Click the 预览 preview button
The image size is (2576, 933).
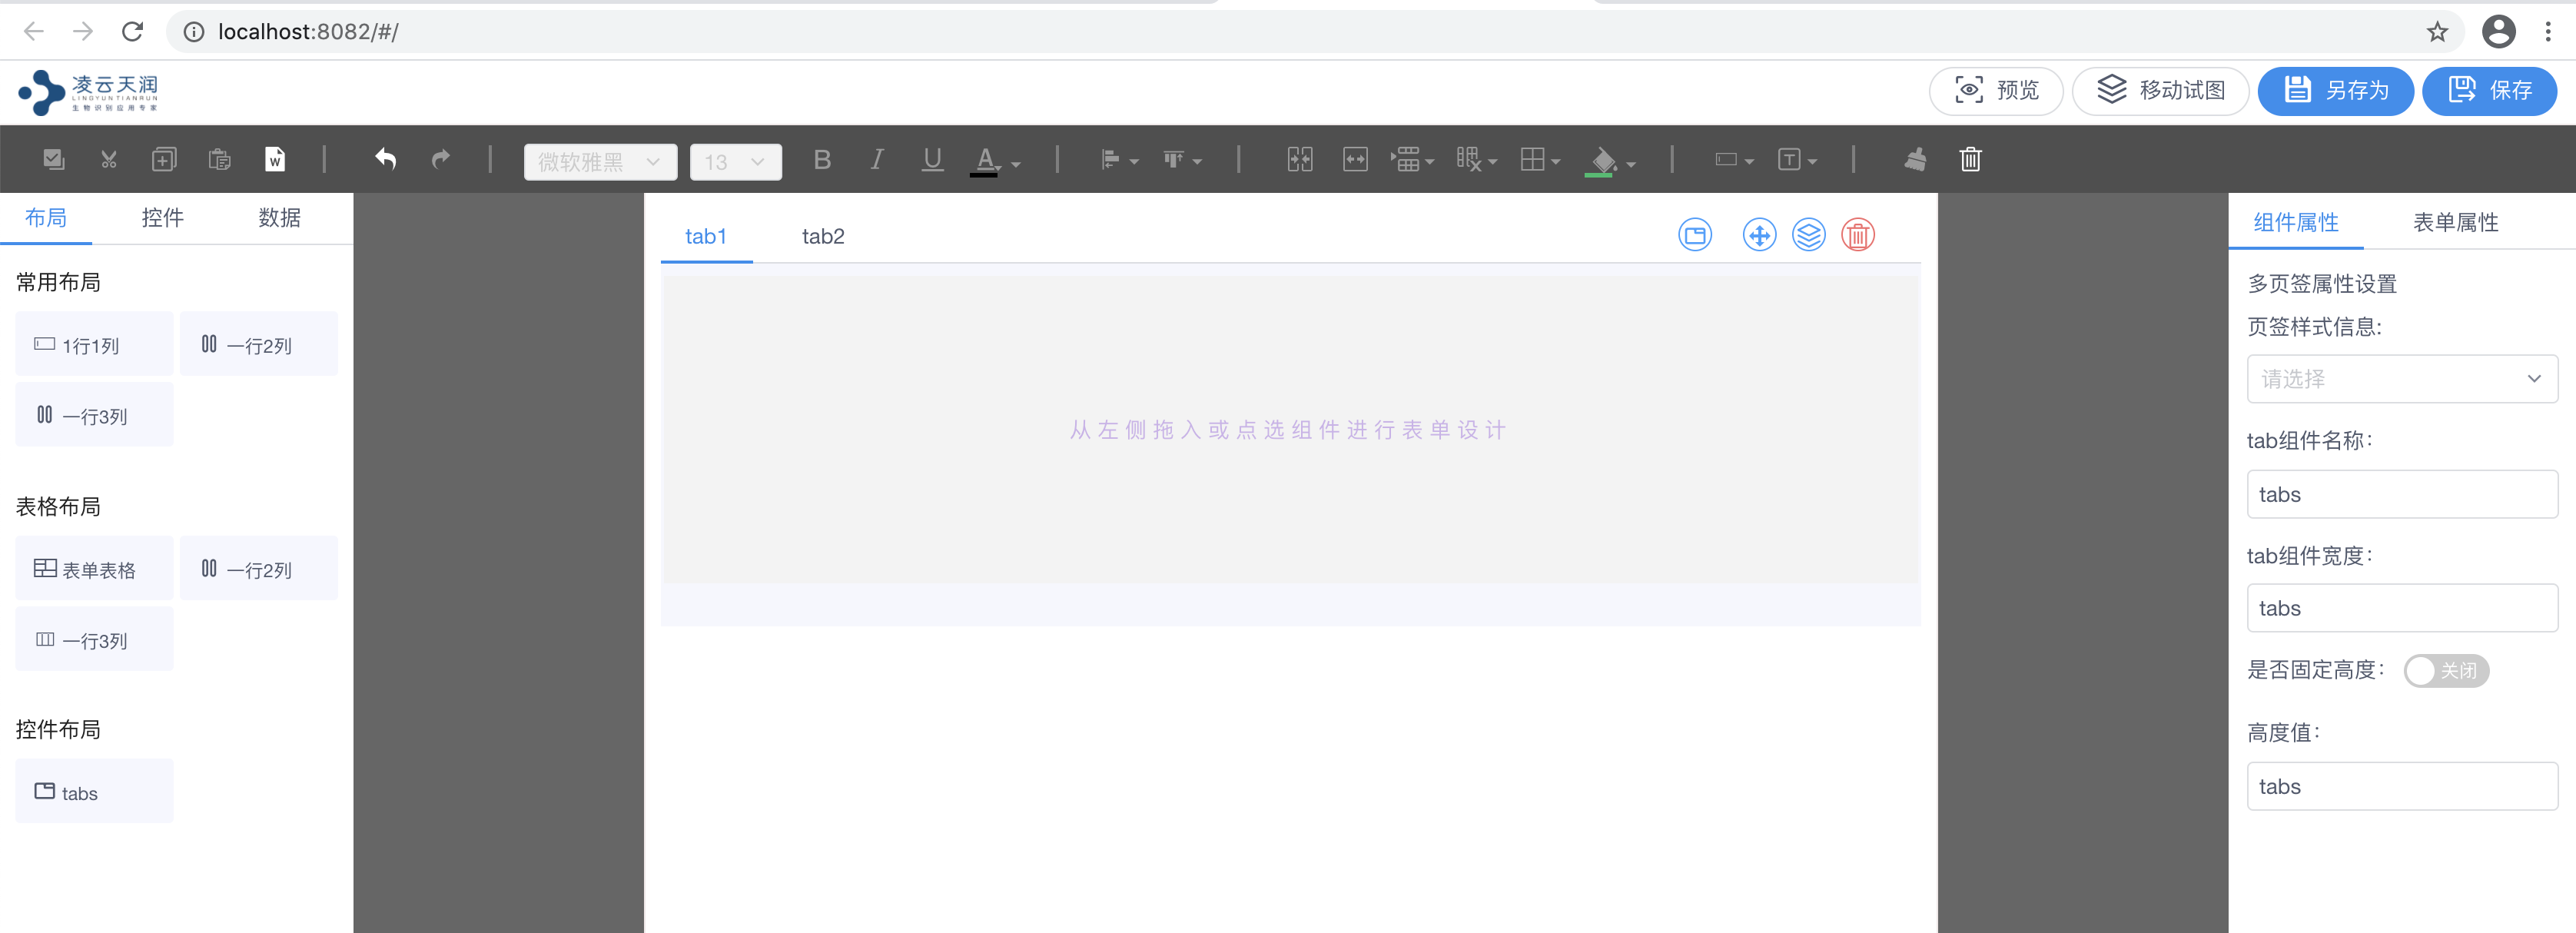point(1996,91)
